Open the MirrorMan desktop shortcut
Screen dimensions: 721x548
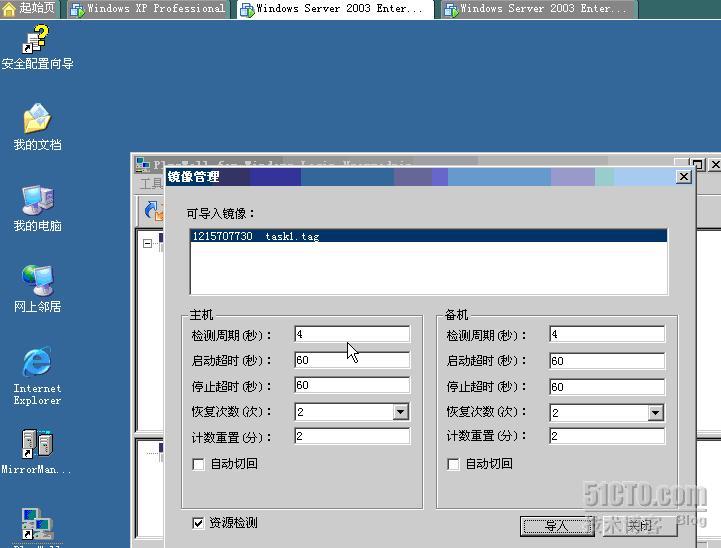tap(37, 451)
